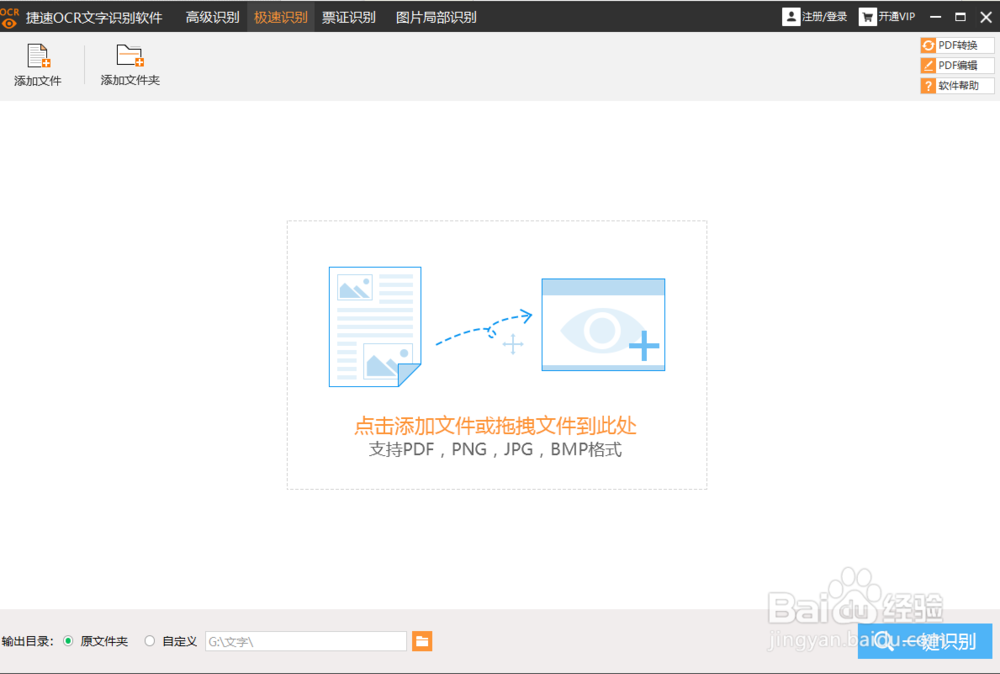Open the 添加文件夹 add folder tool
The image size is (1000, 674).
point(129,62)
